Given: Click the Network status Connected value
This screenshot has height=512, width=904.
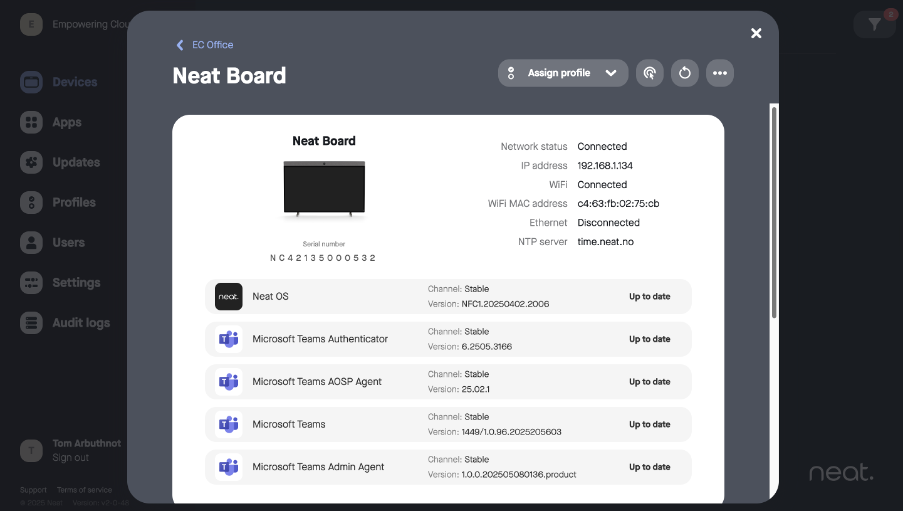Looking at the screenshot, I should [602, 147].
